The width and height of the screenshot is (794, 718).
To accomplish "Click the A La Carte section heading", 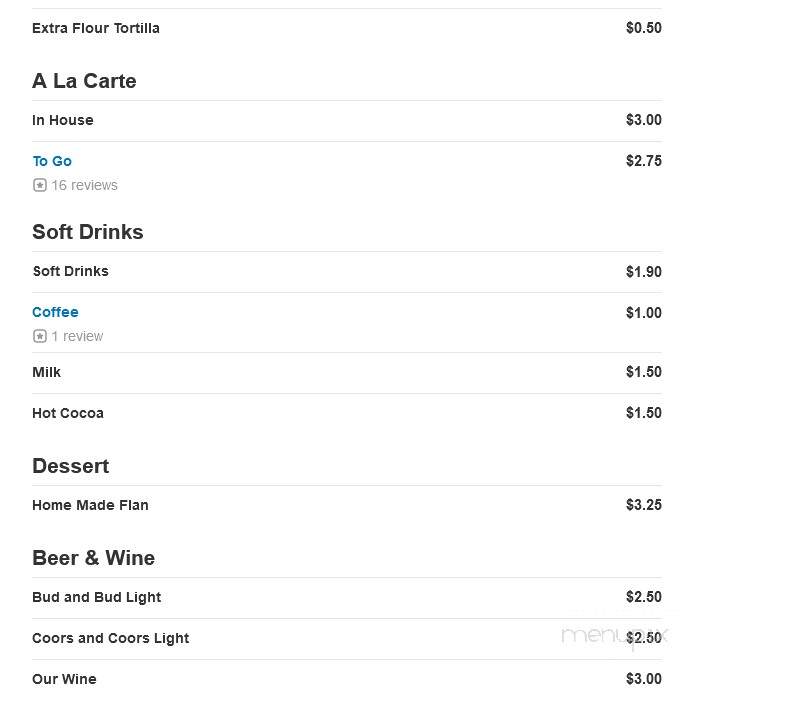I will point(84,81).
